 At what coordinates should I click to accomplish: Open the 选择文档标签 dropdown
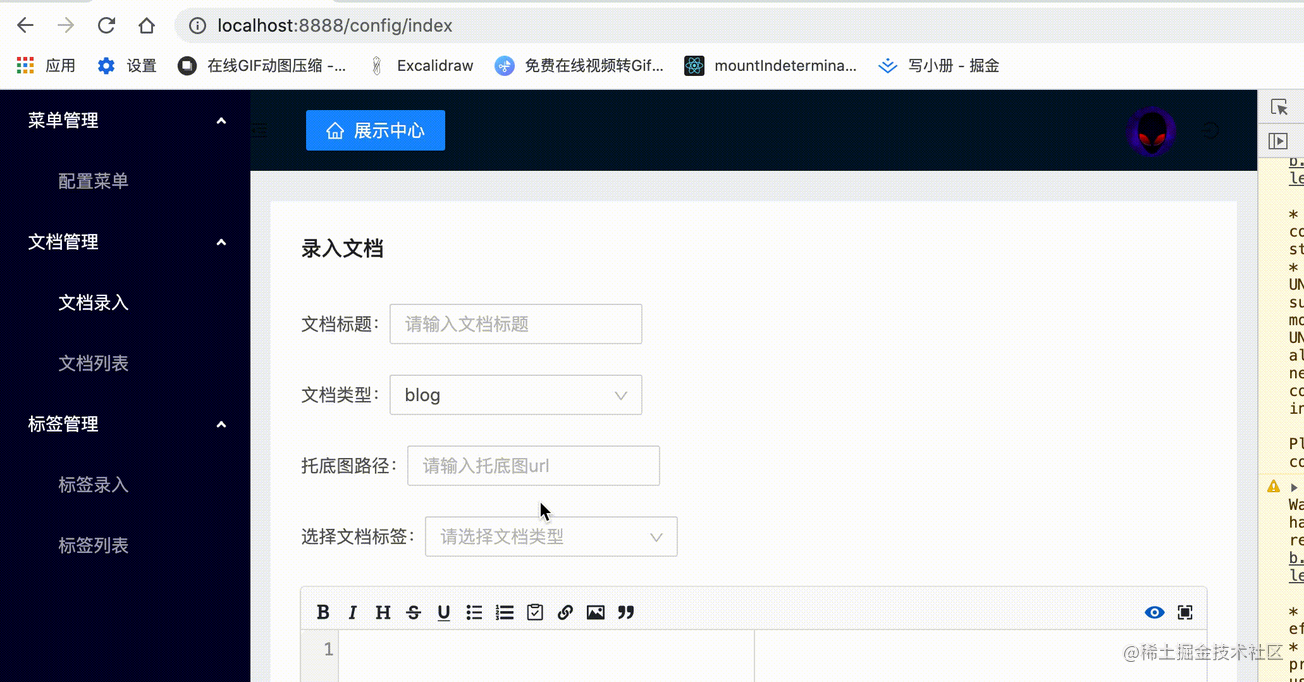551,537
